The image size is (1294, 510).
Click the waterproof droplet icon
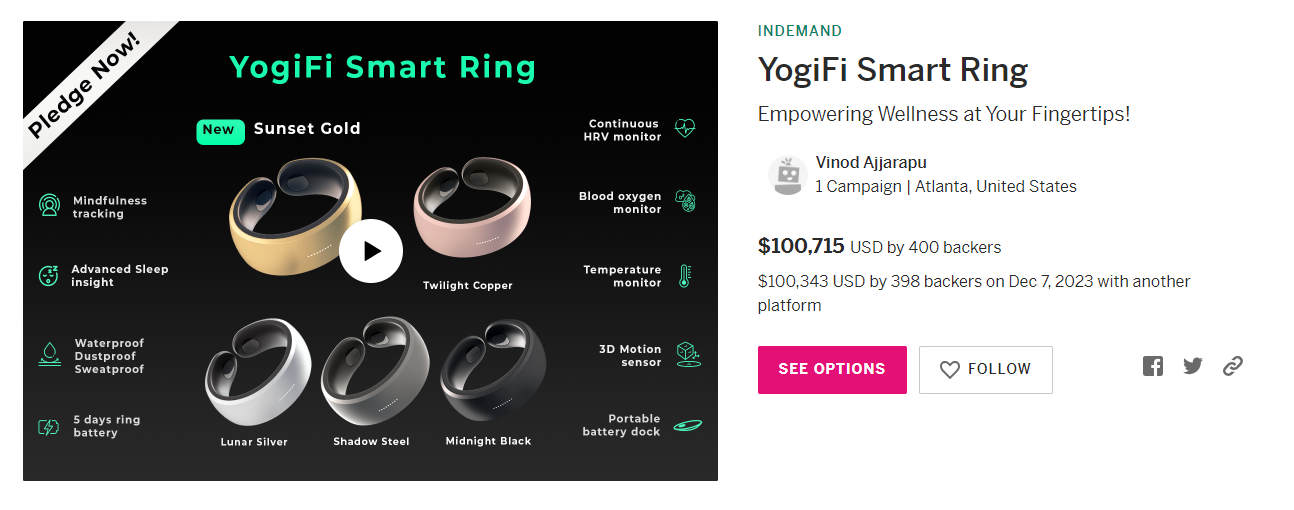48,353
